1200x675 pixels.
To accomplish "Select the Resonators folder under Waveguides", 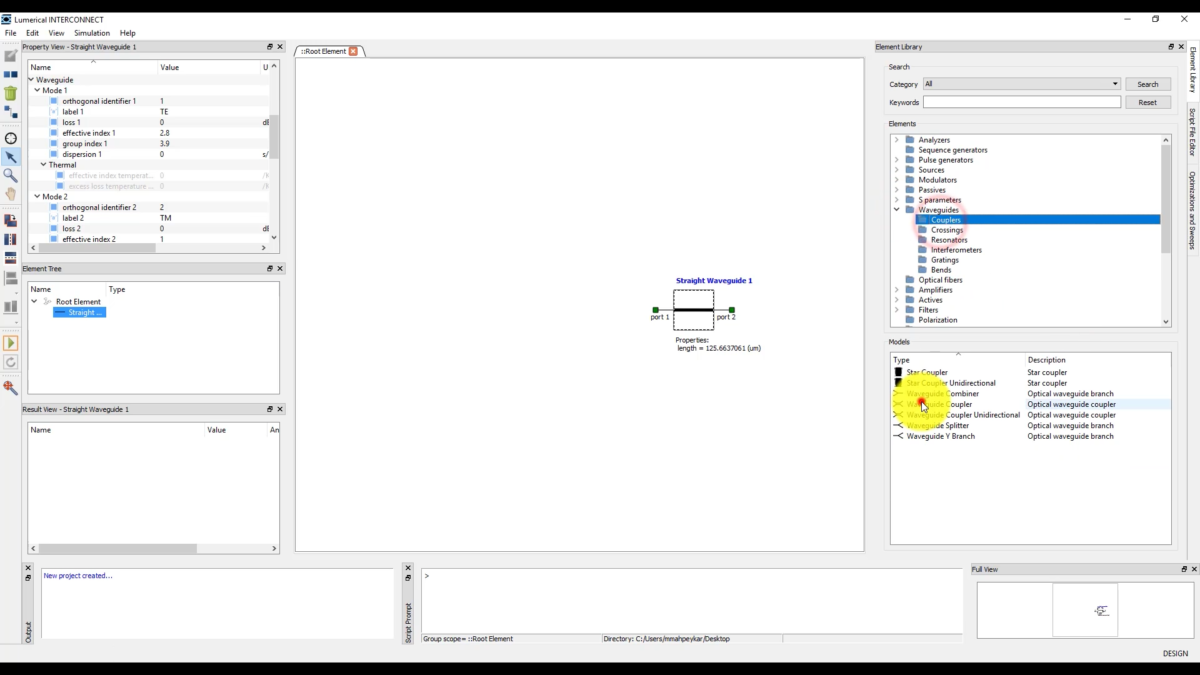I will 949,240.
